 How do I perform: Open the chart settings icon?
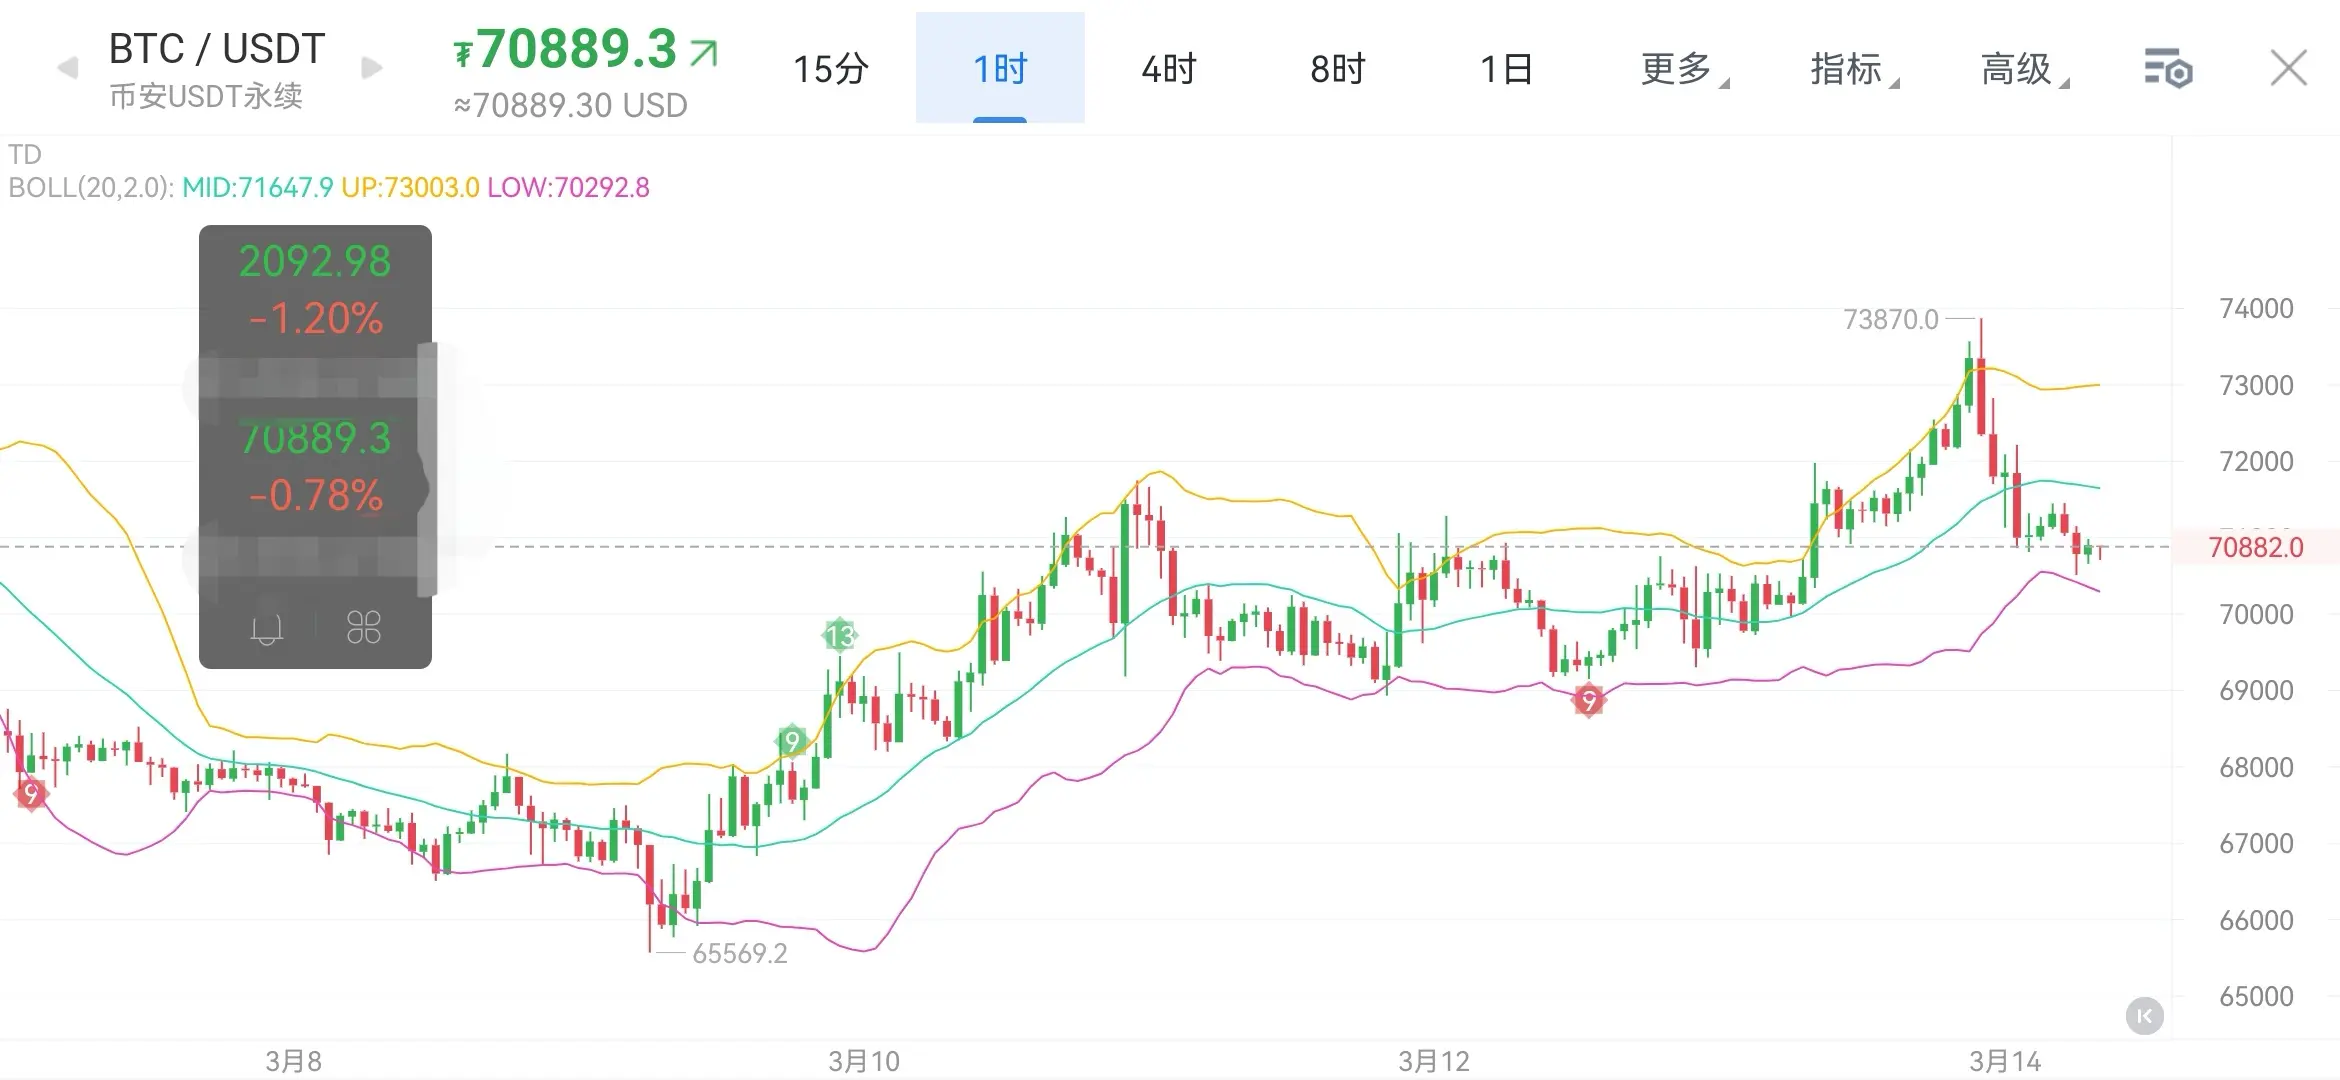pos(2168,69)
